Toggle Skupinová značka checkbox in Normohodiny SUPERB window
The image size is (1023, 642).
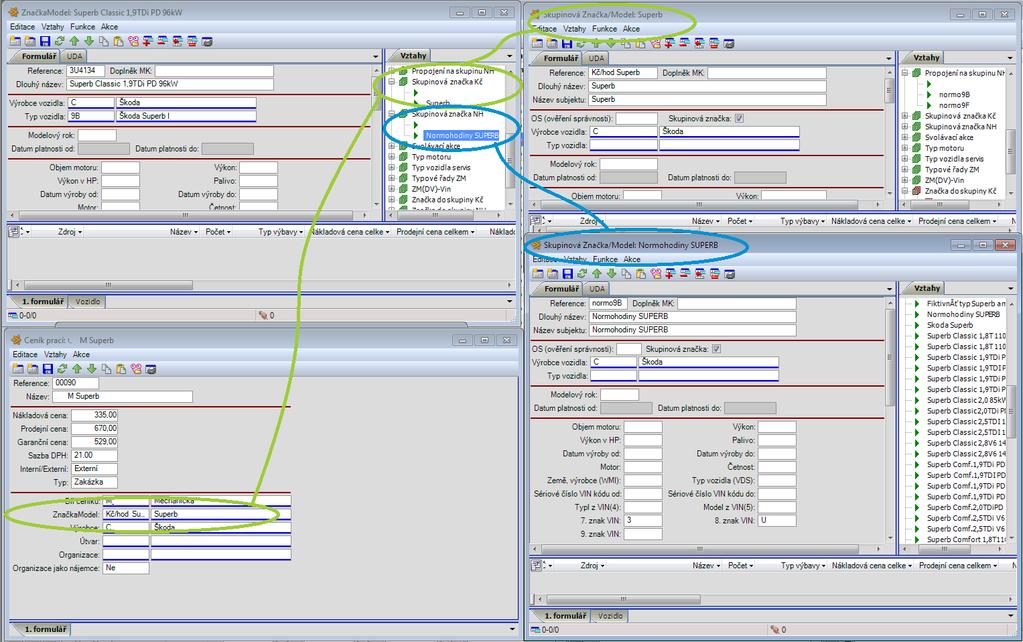[716, 348]
